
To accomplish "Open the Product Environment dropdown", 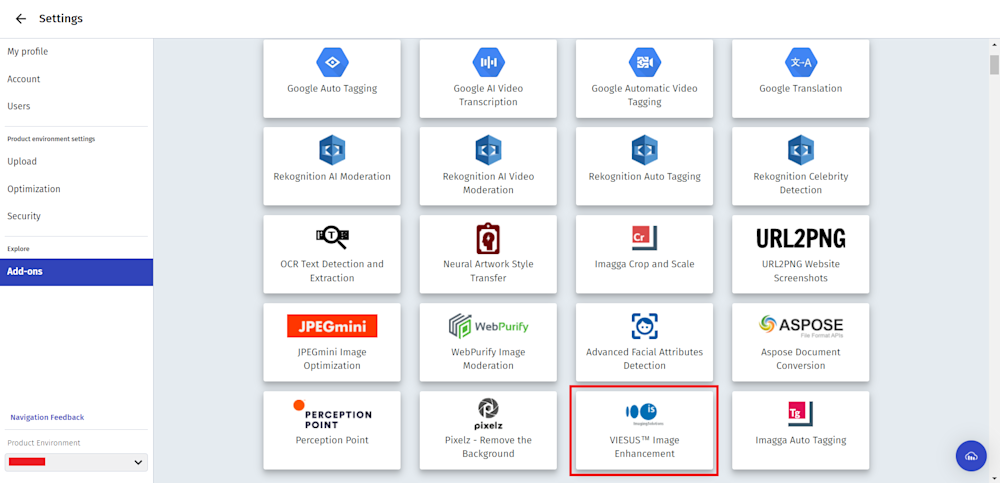I will click(x=77, y=462).
